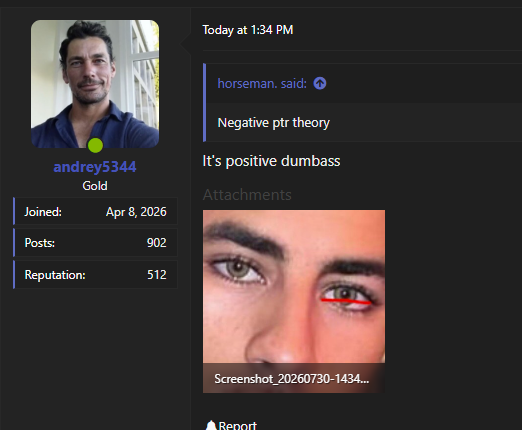Click the Report bell icon
Image resolution: width=522 pixels, height=430 pixels.
pyautogui.click(x=211, y=425)
